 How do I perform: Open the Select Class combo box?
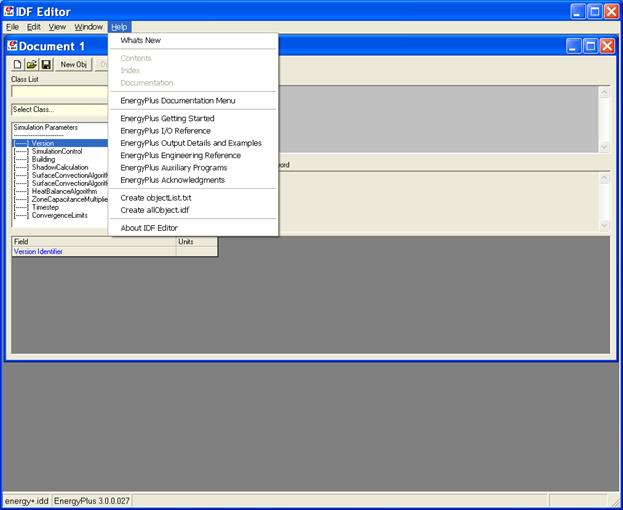[x=60, y=110]
